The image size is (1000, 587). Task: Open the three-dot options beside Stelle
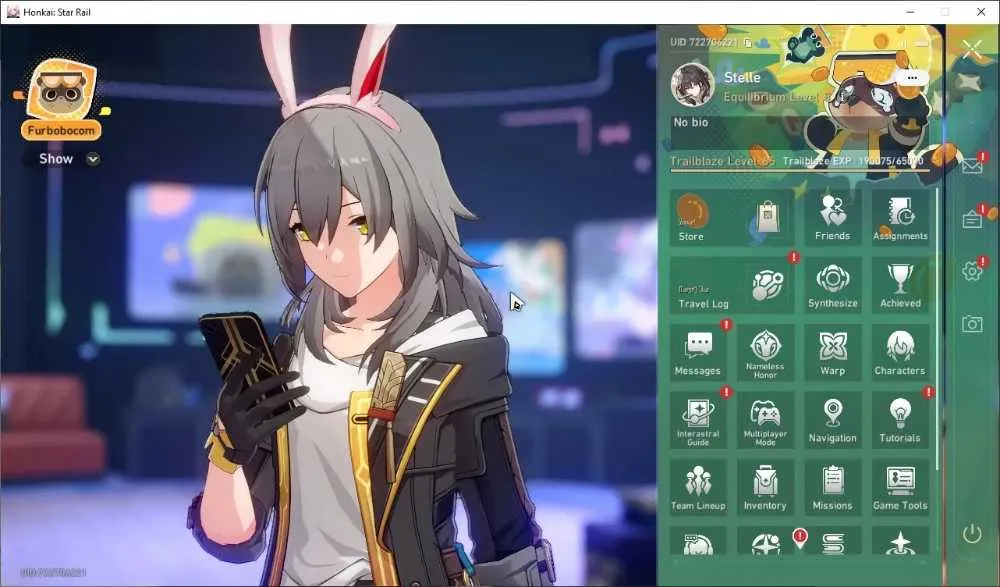pyautogui.click(x=912, y=78)
